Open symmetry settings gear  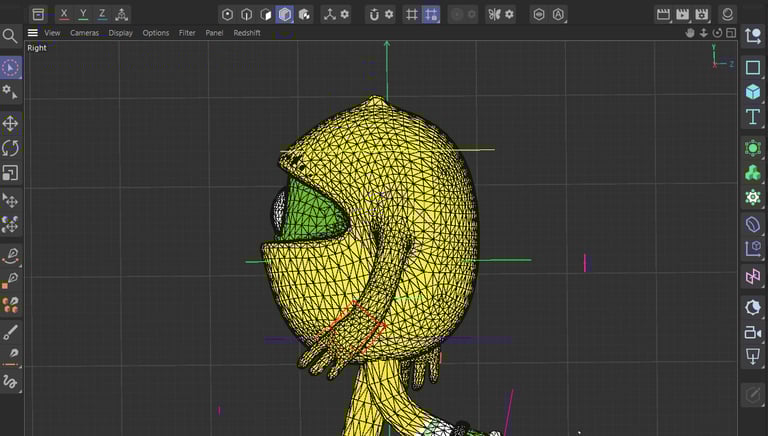[509, 14]
